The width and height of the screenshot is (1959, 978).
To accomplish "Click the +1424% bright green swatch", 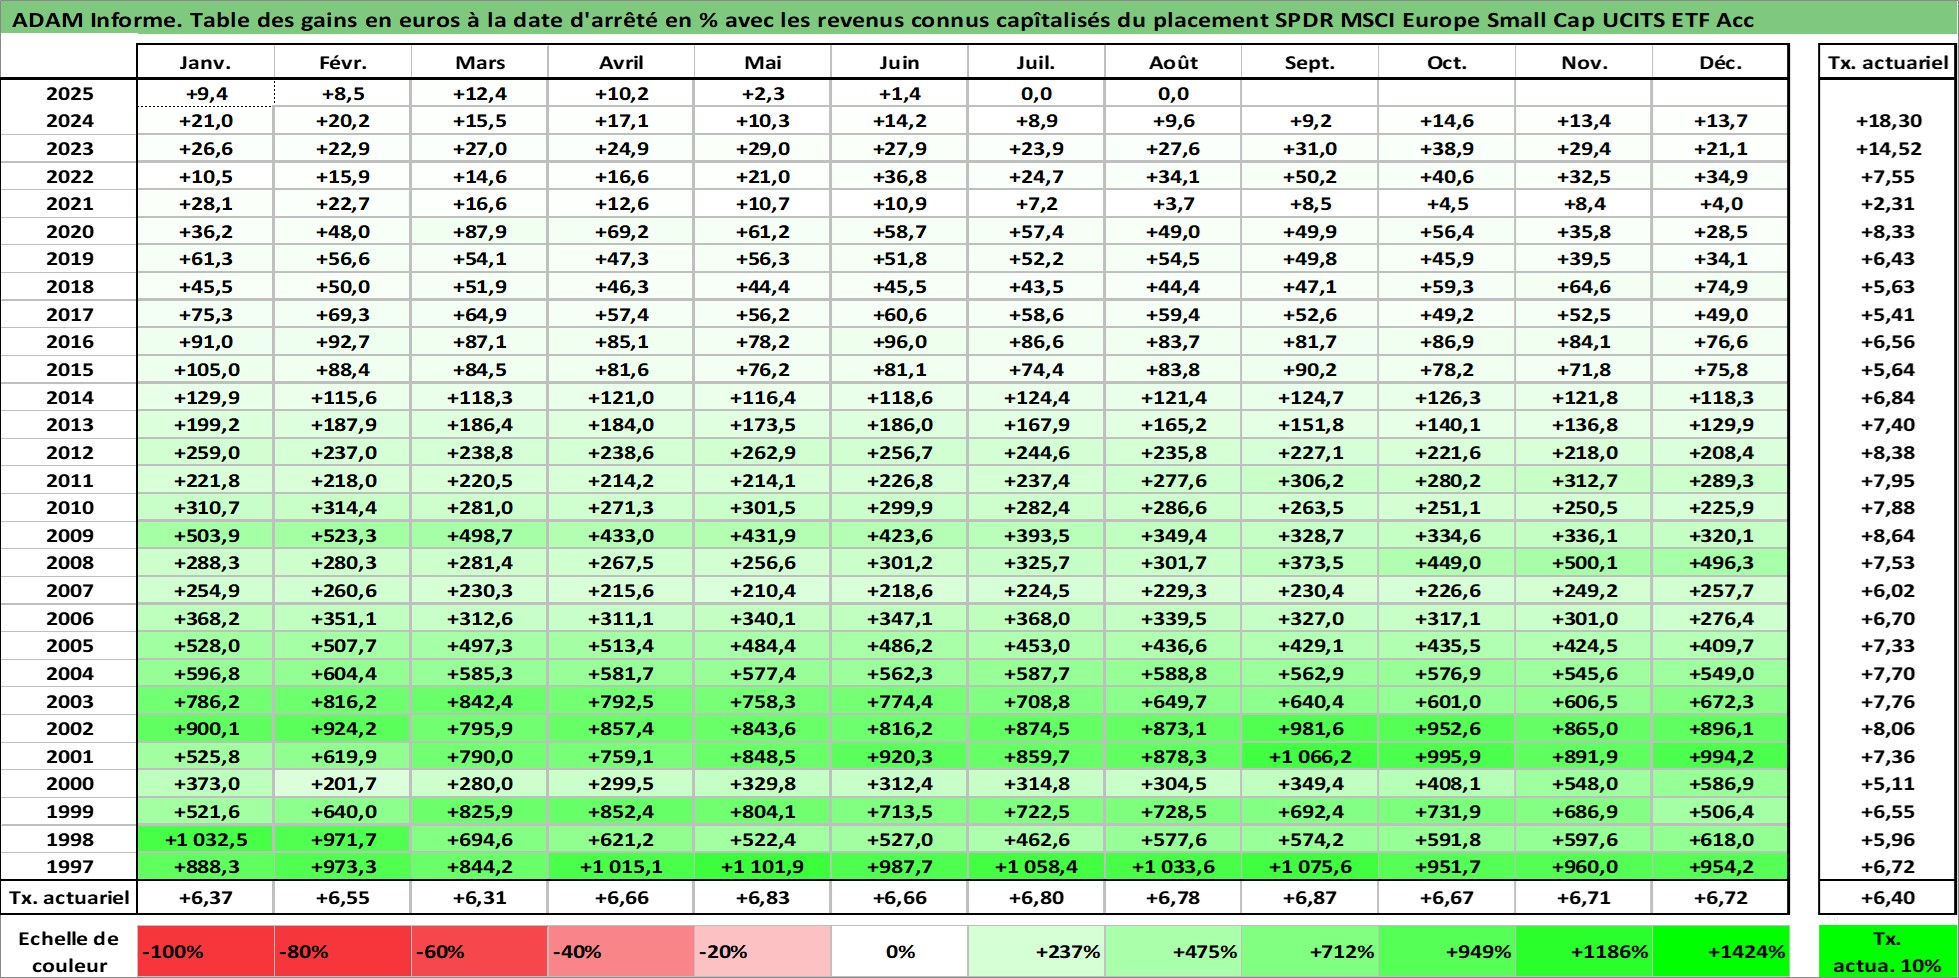I will pyautogui.click(x=1721, y=952).
